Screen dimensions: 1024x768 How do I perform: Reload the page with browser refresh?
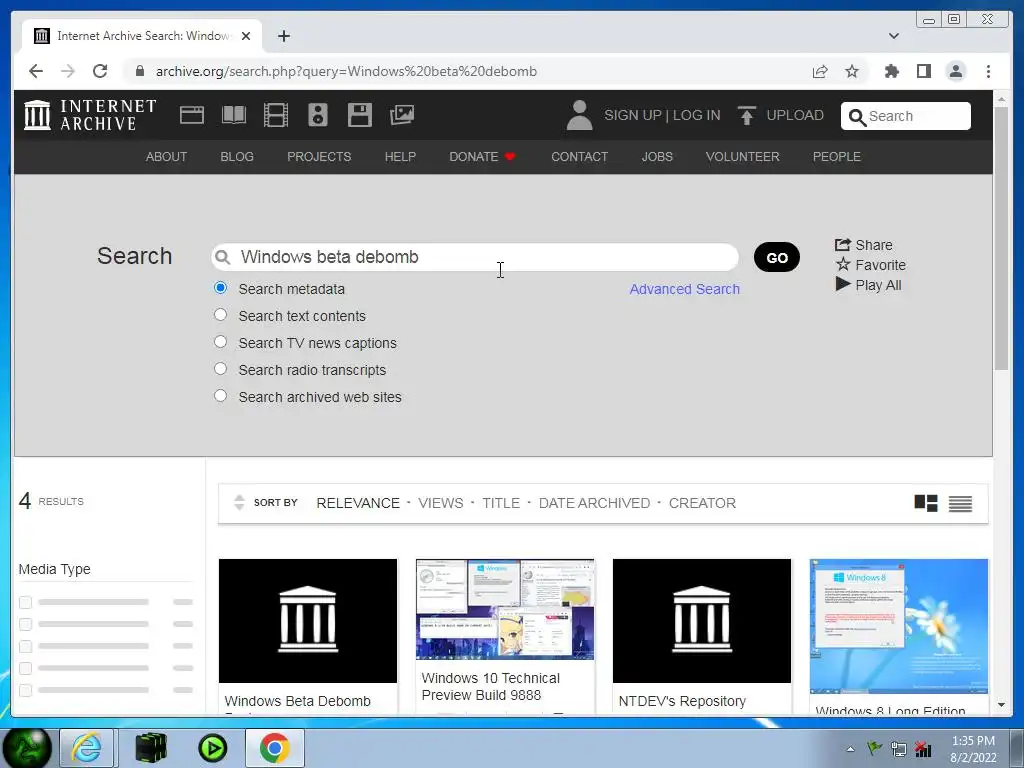point(100,71)
